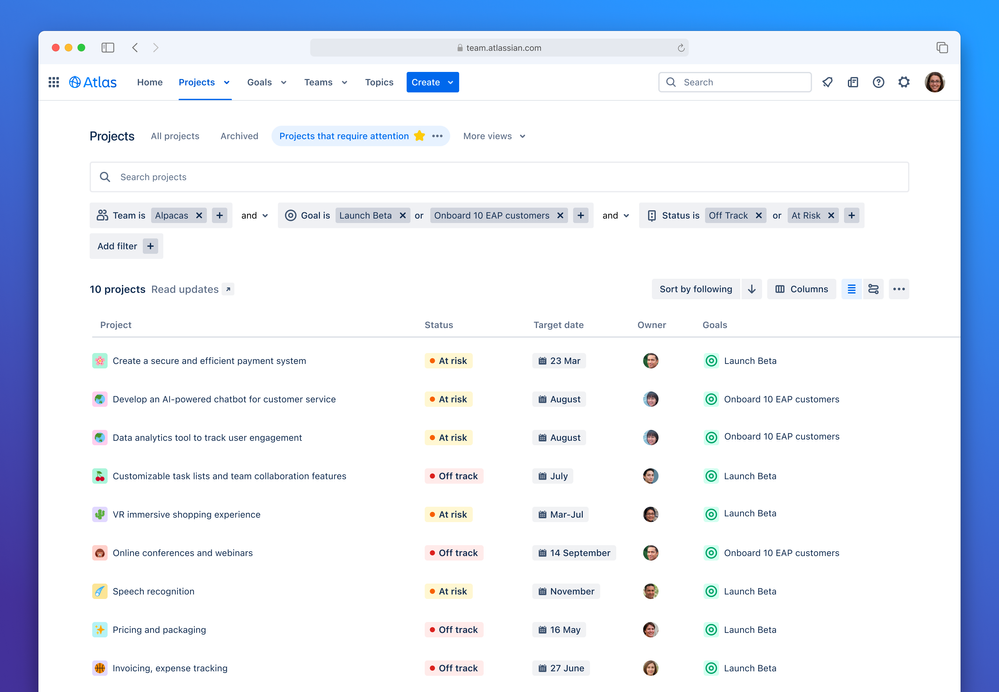
Task: Click the cherry icon of Customizable task lists
Action: 100,476
